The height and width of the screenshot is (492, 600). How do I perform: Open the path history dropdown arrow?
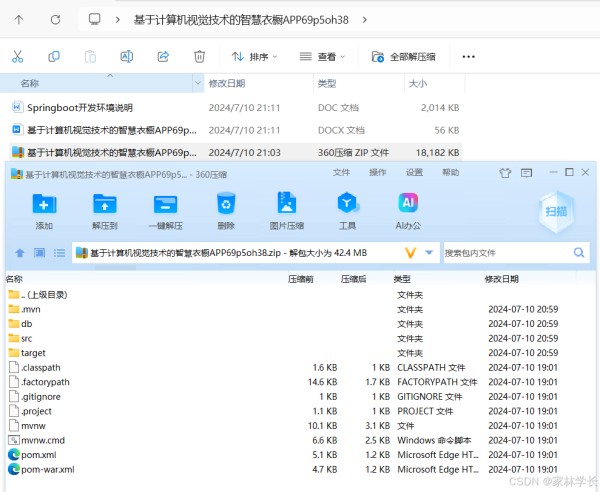click(x=429, y=253)
